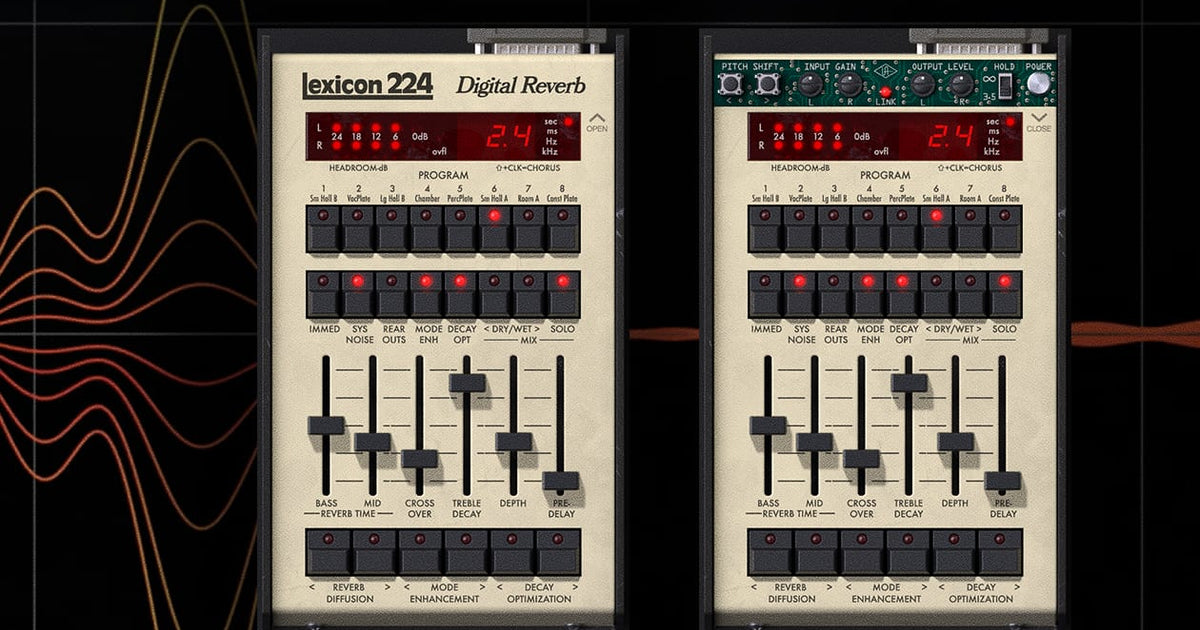1200x630 pixels.
Task: Click the Input Gain R knob
Action: tap(848, 85)
